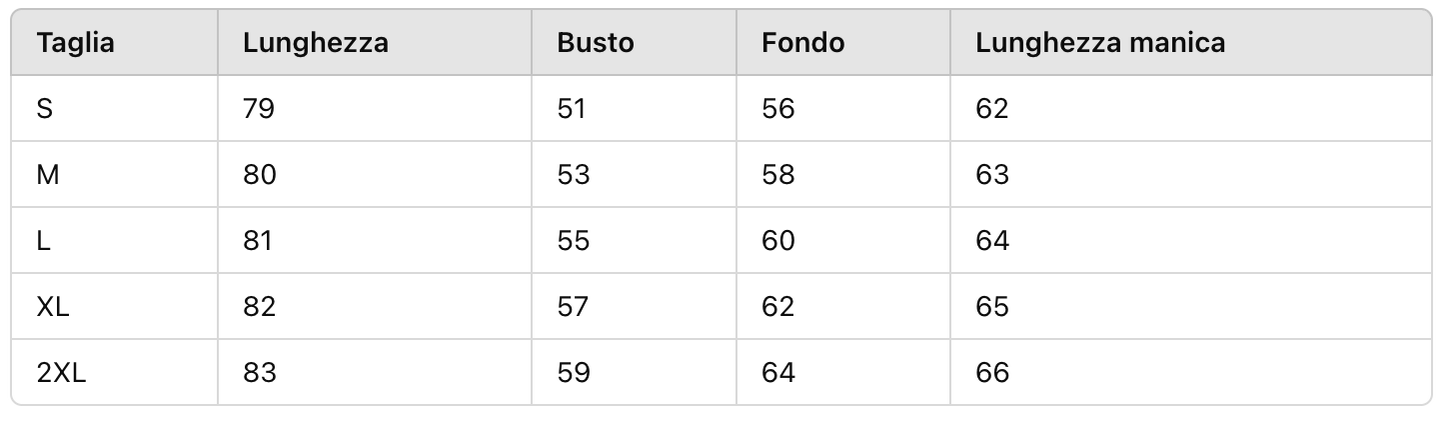The height and width of the screenshot is (428, 1445).
Task: Select the Lunghezza manica header
Action: pos(1100,43)
